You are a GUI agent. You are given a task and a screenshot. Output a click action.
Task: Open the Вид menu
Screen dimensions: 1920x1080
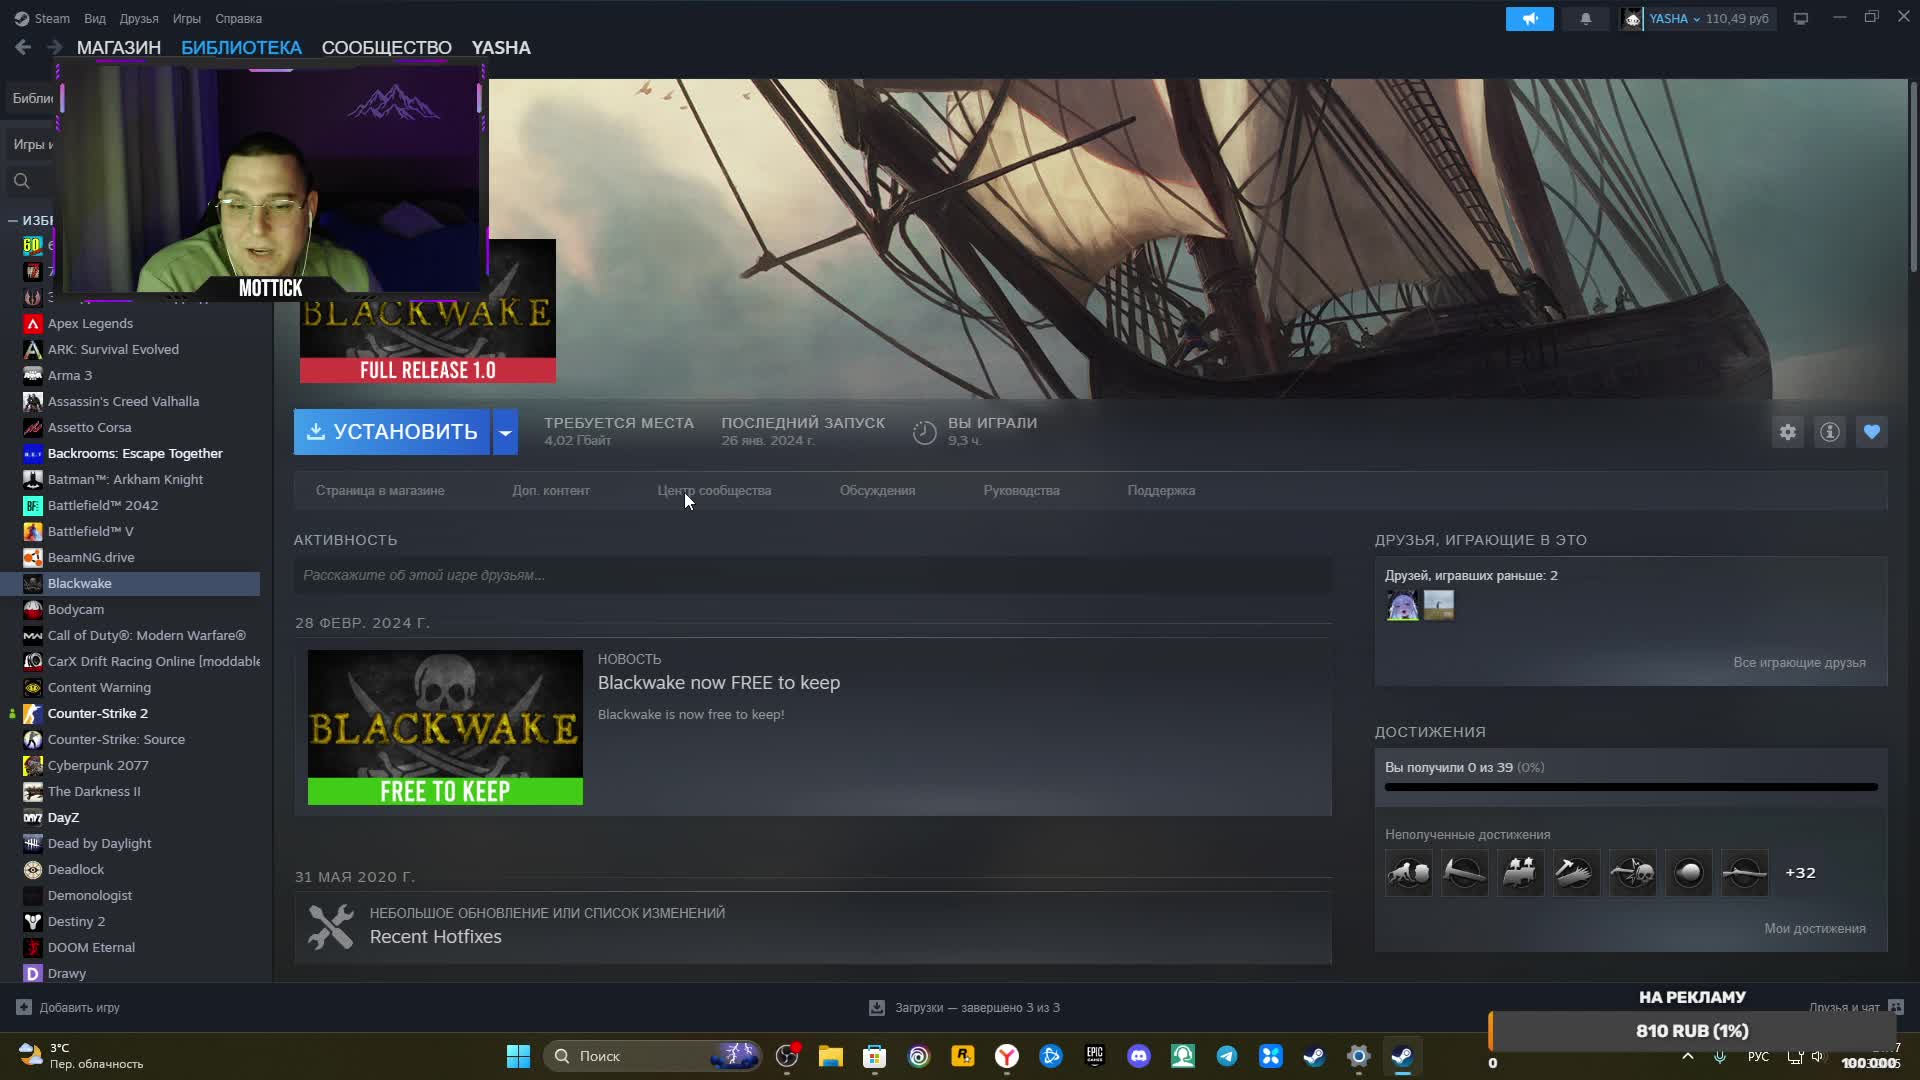pyautogui.click(x=95, y=18)
